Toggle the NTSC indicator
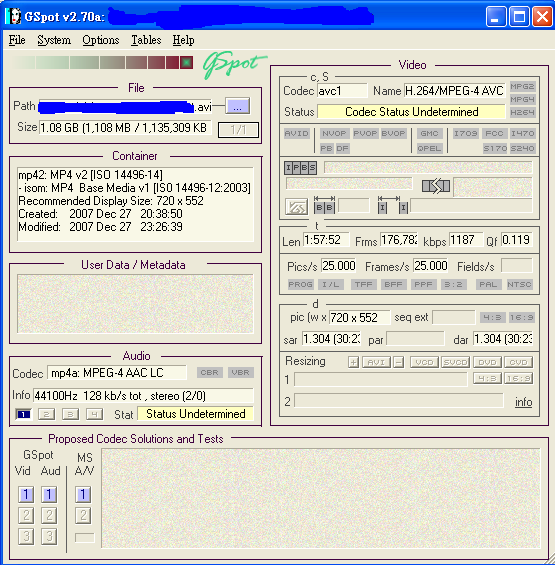The width and height of the screenshot is (555, 565). 519,284
